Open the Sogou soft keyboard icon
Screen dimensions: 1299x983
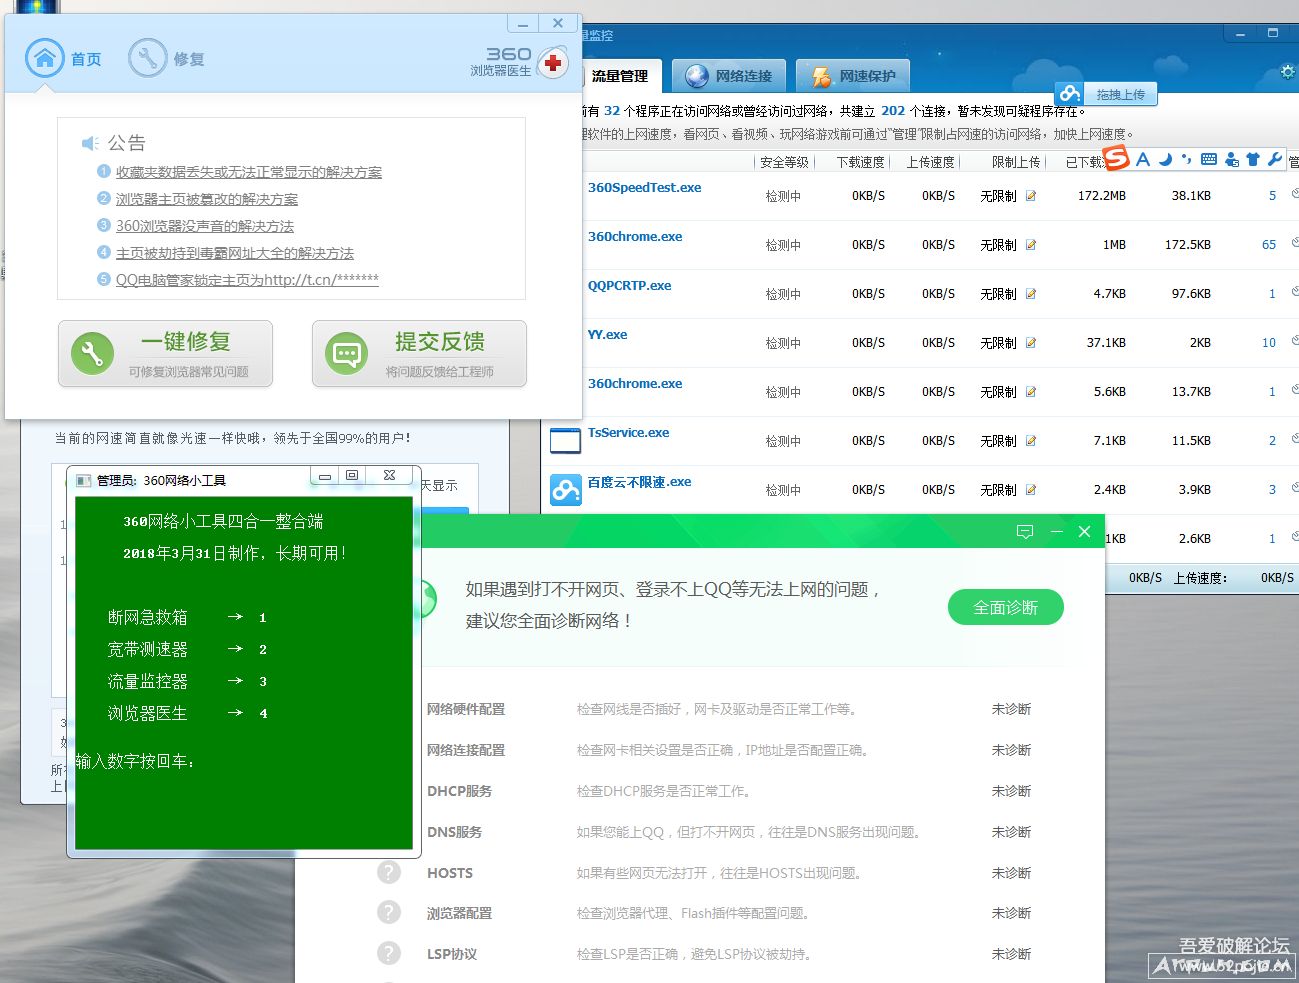pyautogui.click(x=1209, y=159)
